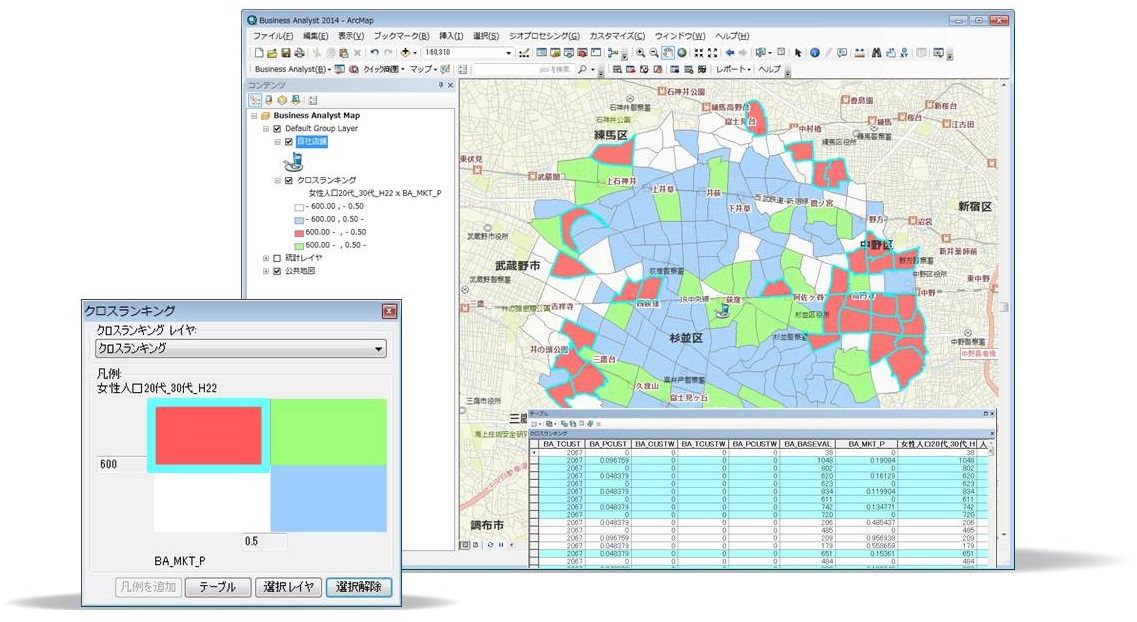
Task: Collapse the クロスランキング layer legend
Action: (278, 181)
